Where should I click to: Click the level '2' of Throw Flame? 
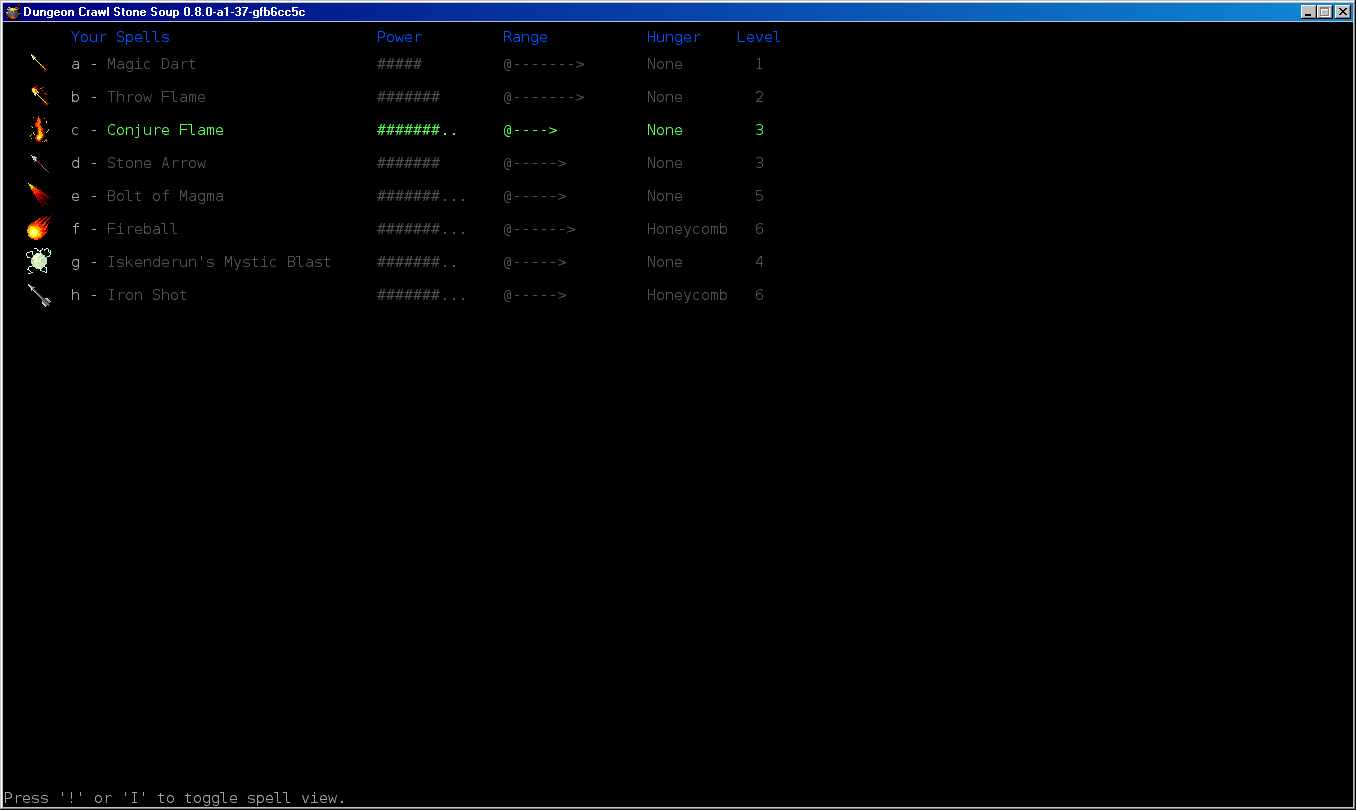(759, 97)
